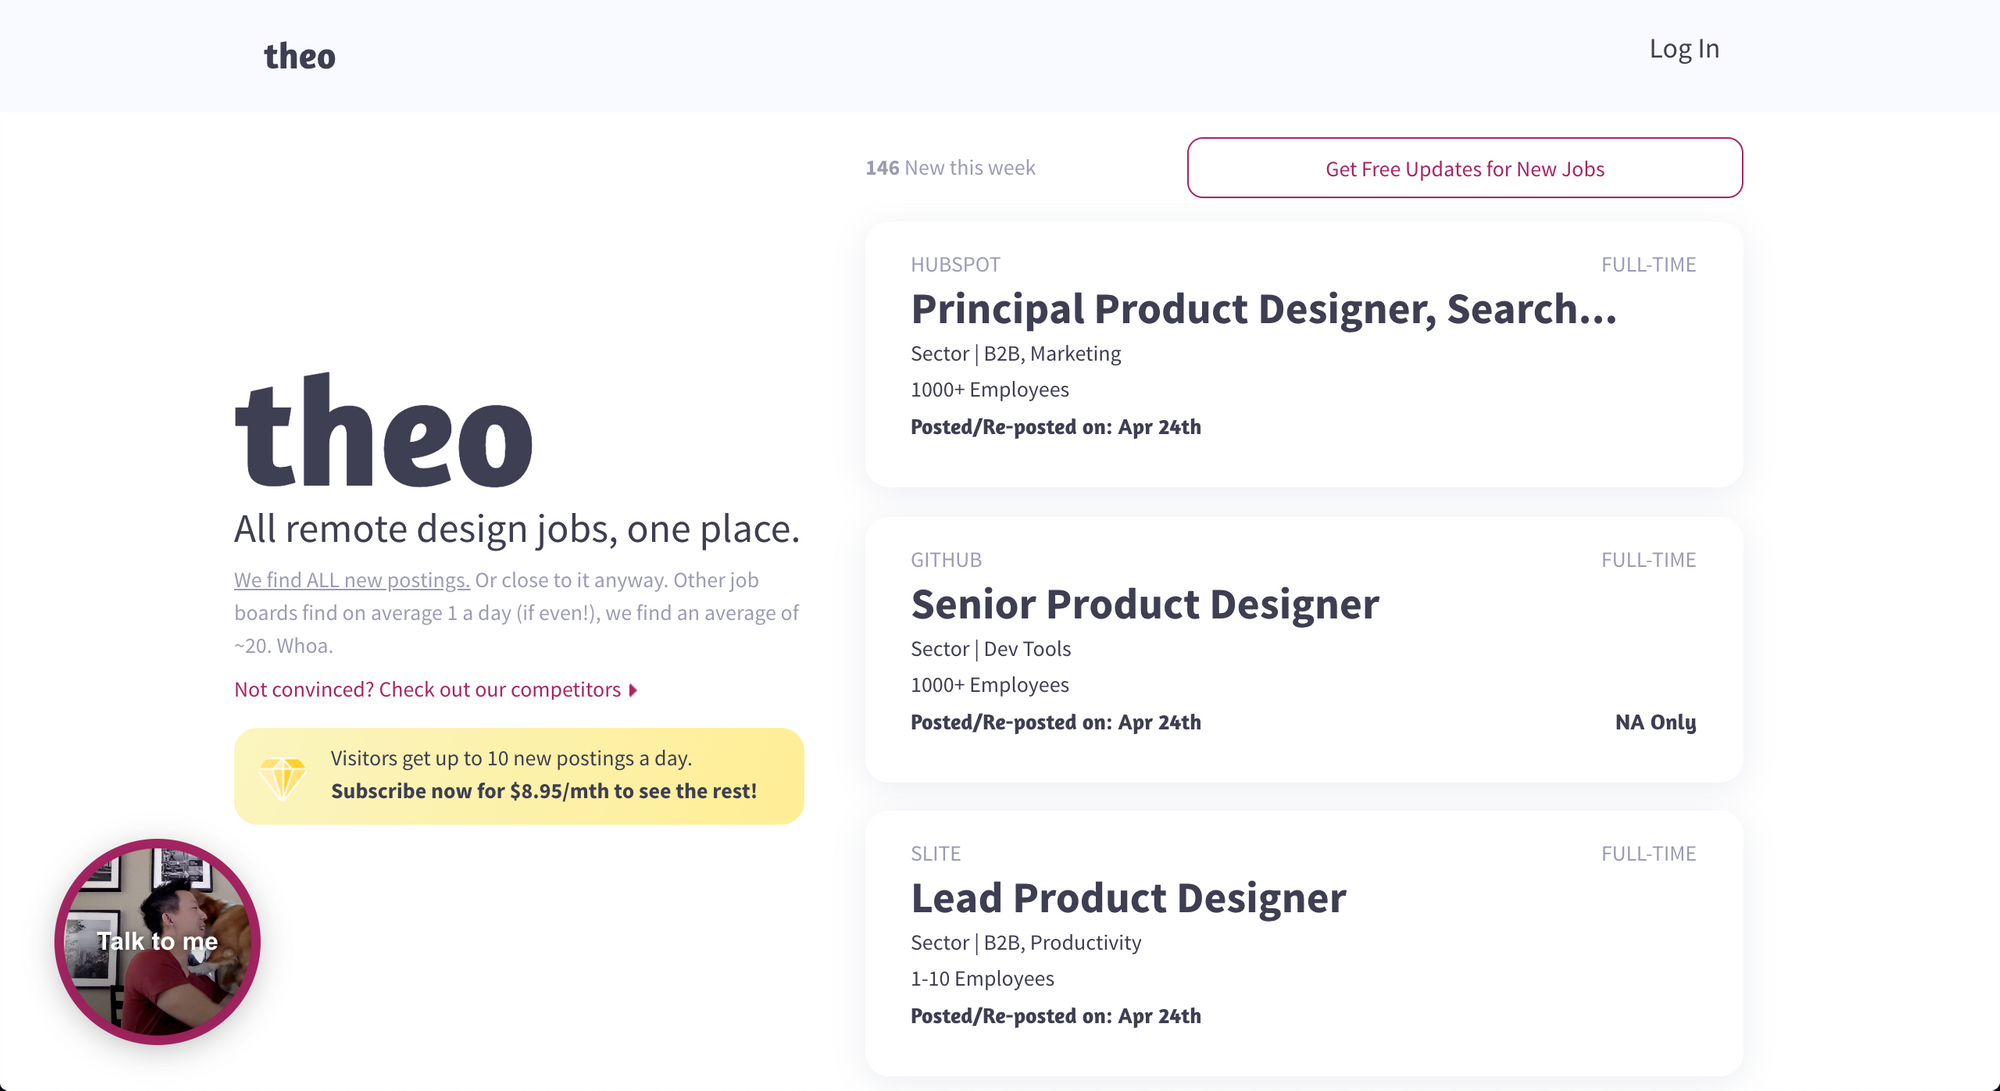
Task: Open the Log In page
Action: (1684, 49)
